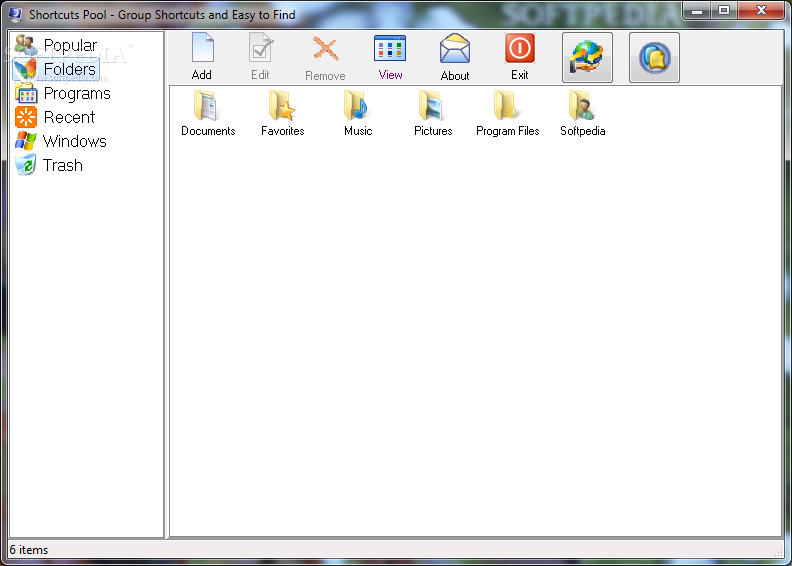Image resolution: width=792 pixels, height=566 pixels.
Task: Click the Remove button label
Action: pos(325,76)
